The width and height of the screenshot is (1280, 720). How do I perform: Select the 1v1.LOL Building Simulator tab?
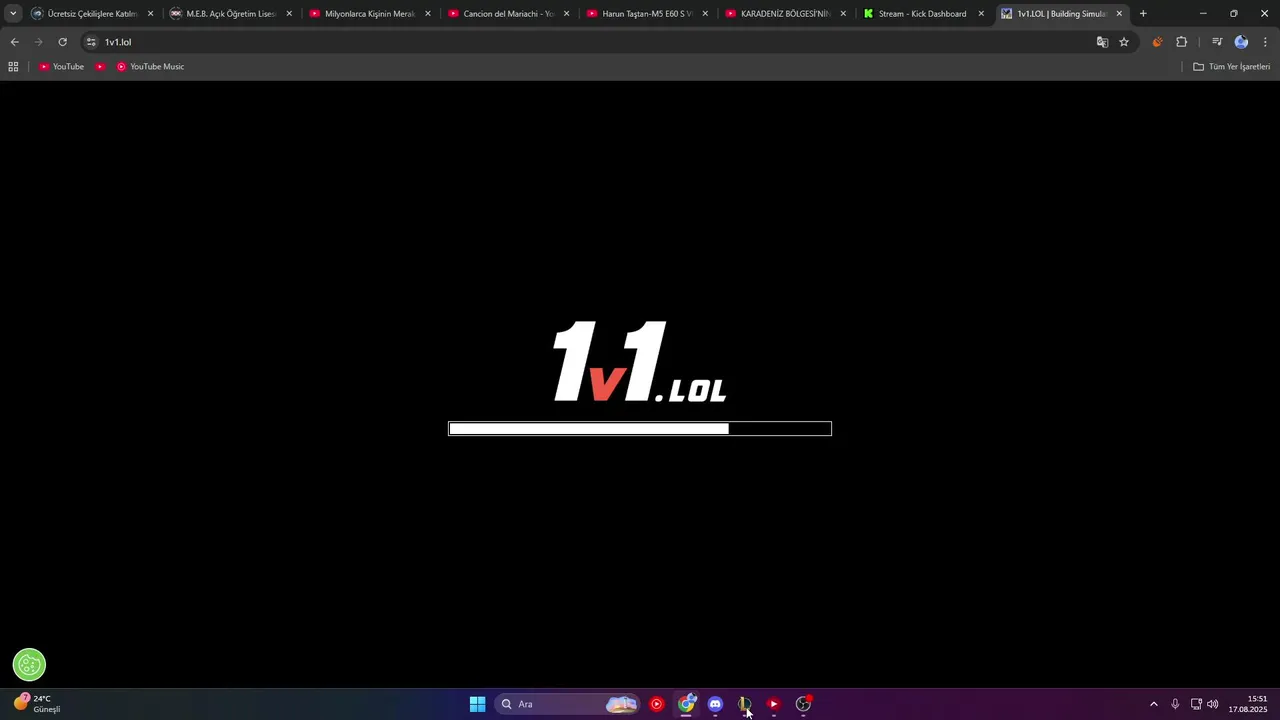pyautogui.click(x=1061, y=14)
